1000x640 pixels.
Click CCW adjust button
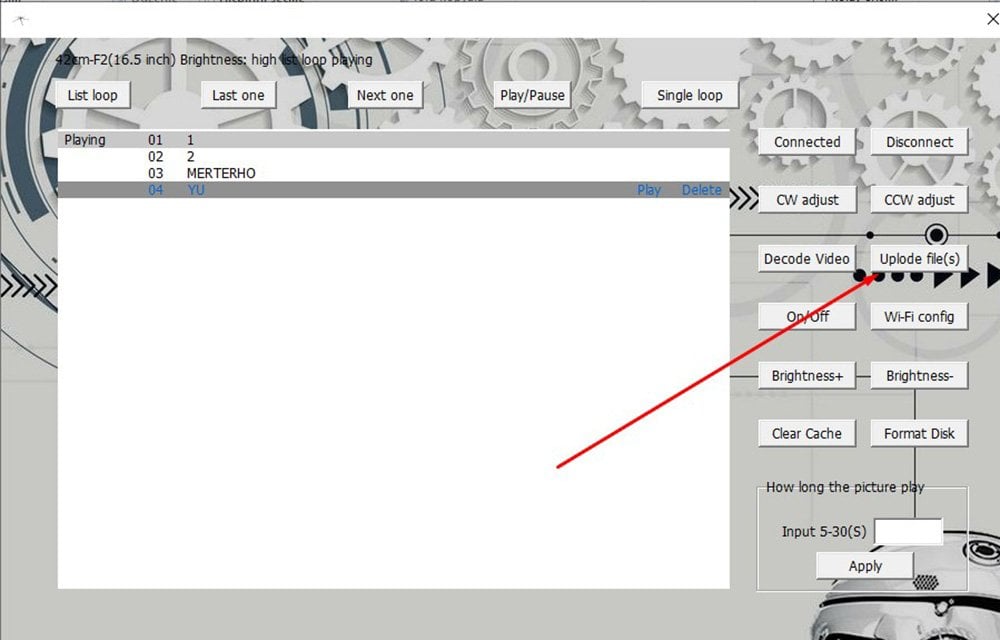919,200
